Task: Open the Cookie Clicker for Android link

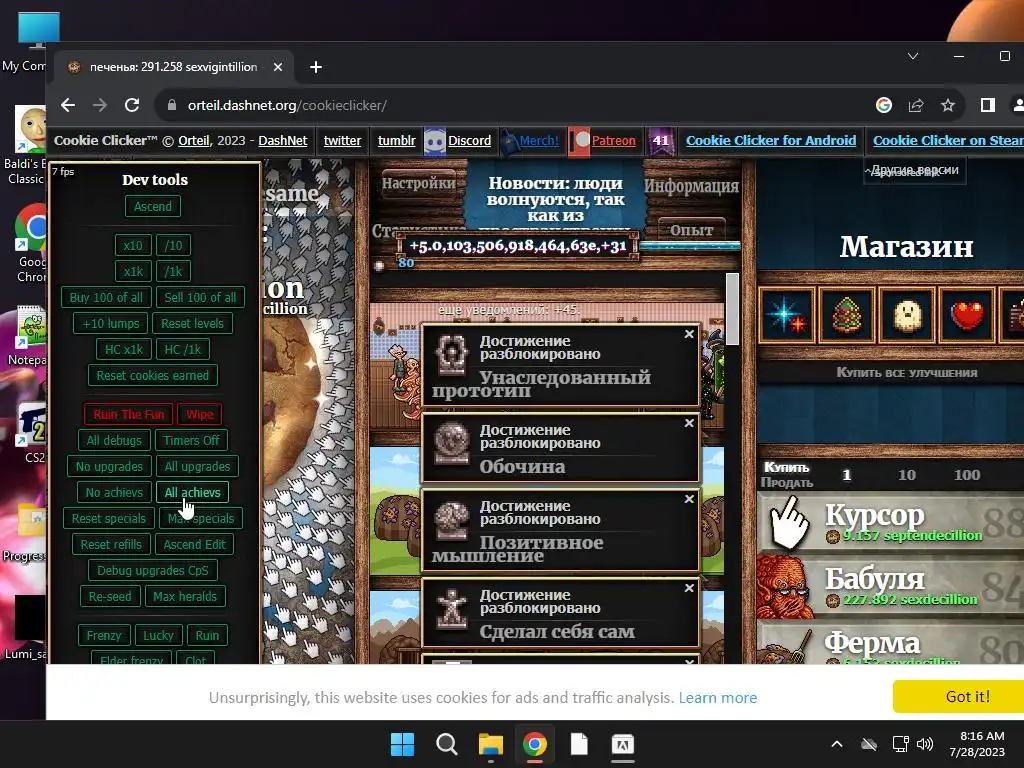Action: (x=771, y=140)
